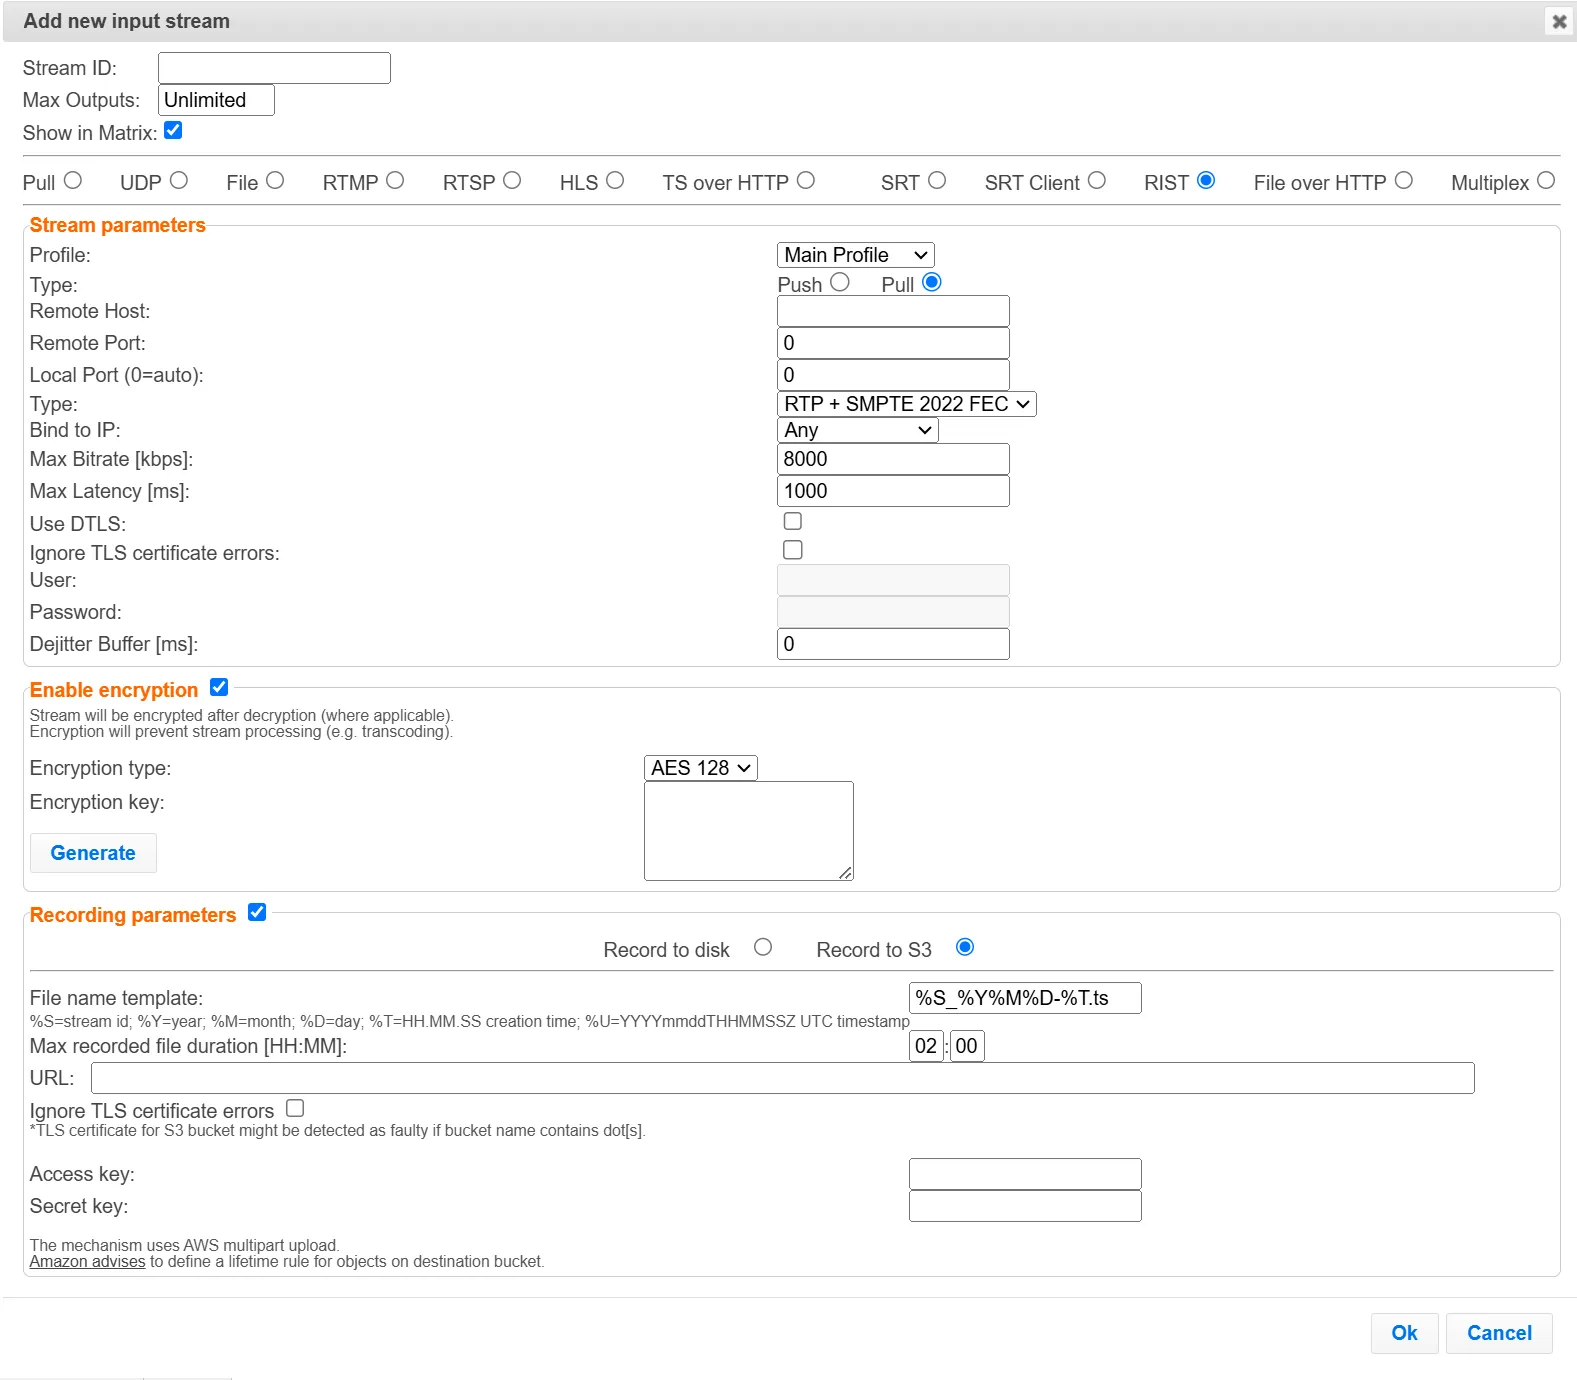Focus the Remote Port field
The height and width of the screenshot is (1380, 1577).
click(893, 343)
